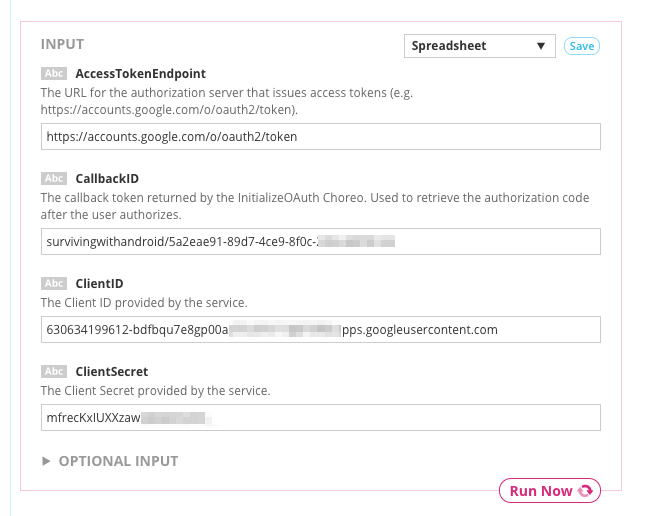Select the ClientID input box

[321, 330]
